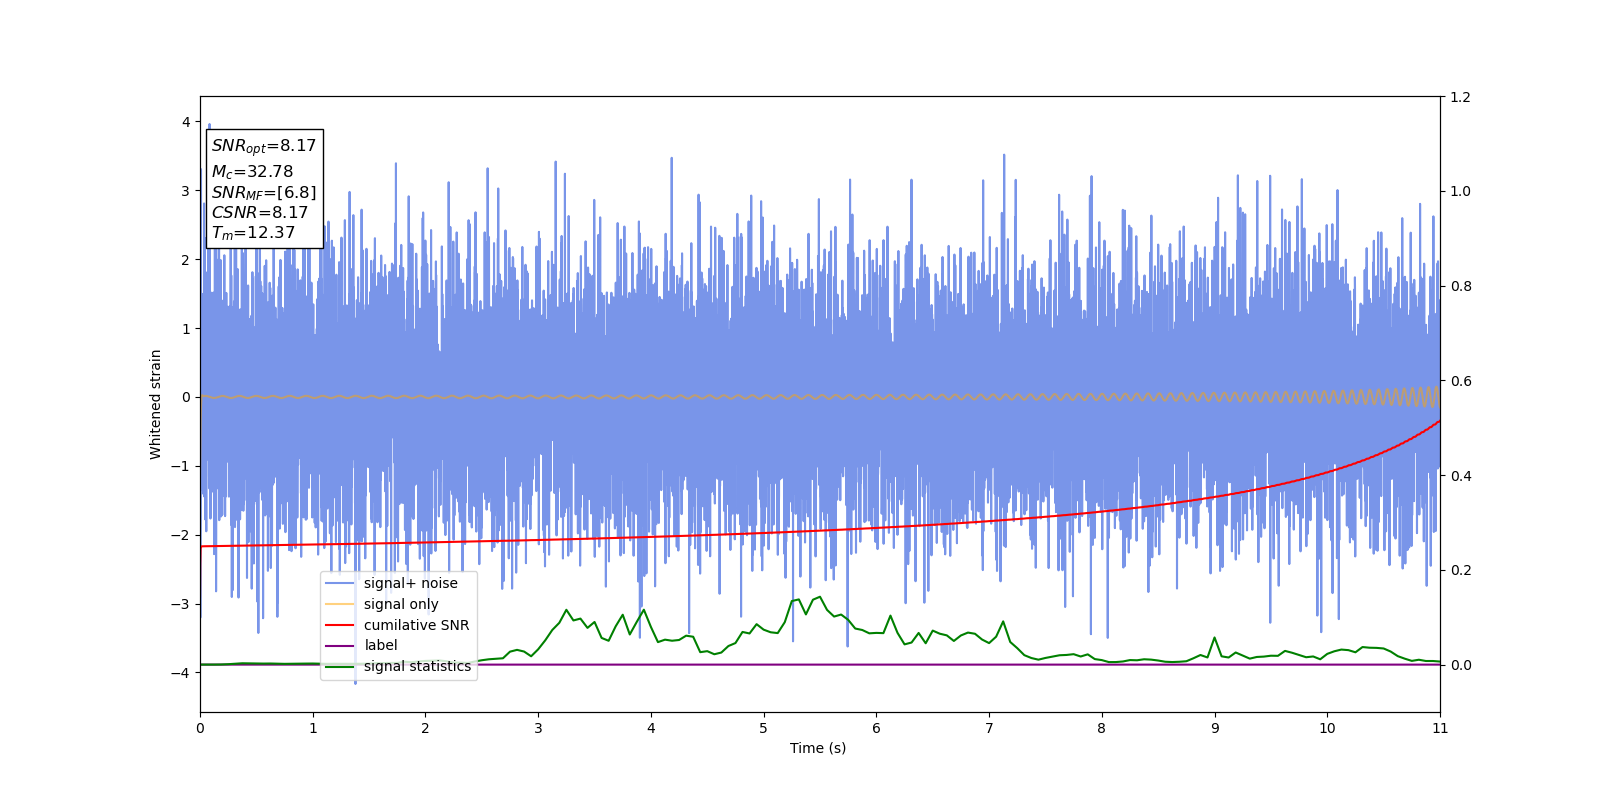1600x800 pixels.
Task: Click the red cumulative SNR curve end at 11 s
Action: (x=1439, y=421)
